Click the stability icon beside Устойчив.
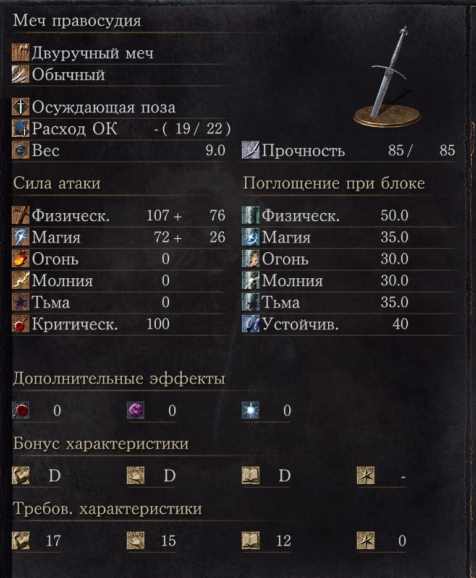 (251, 324)
